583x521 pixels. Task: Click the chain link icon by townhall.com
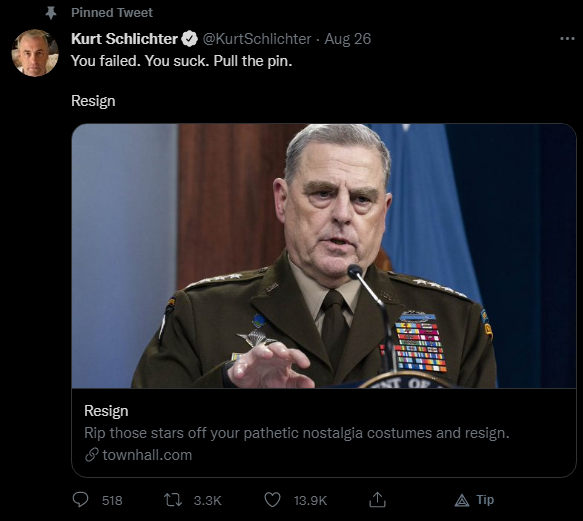pos(91,455)
